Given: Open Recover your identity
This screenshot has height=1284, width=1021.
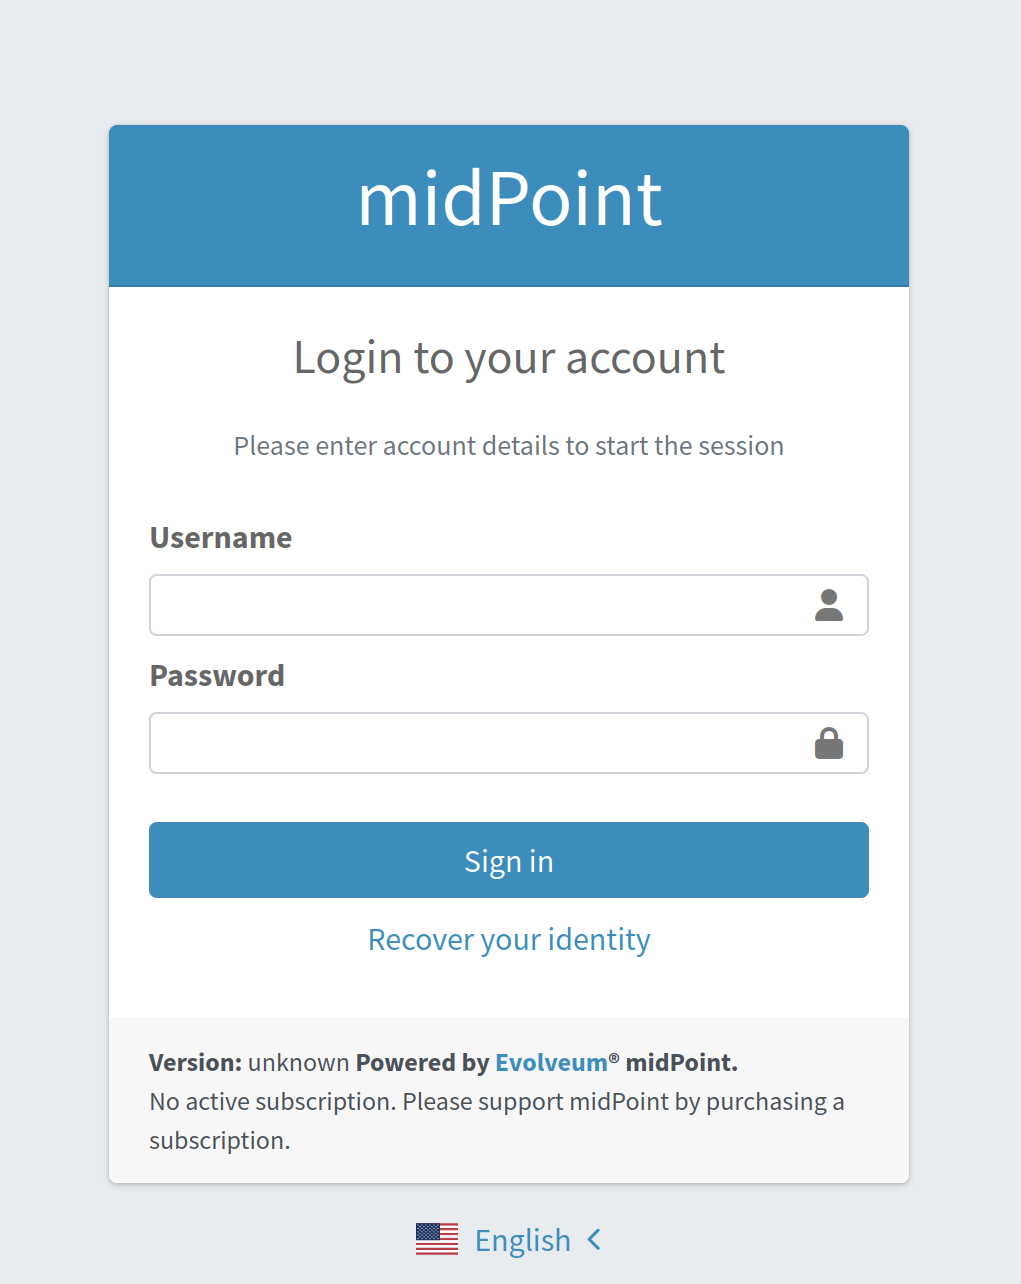Looking at the screenshot, I should pyautogui.click(x=509, y=939).
